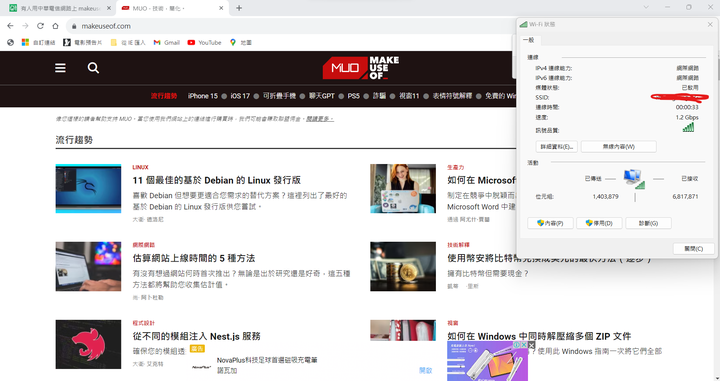Click the 閱讀更多 disclosure link

320,119
